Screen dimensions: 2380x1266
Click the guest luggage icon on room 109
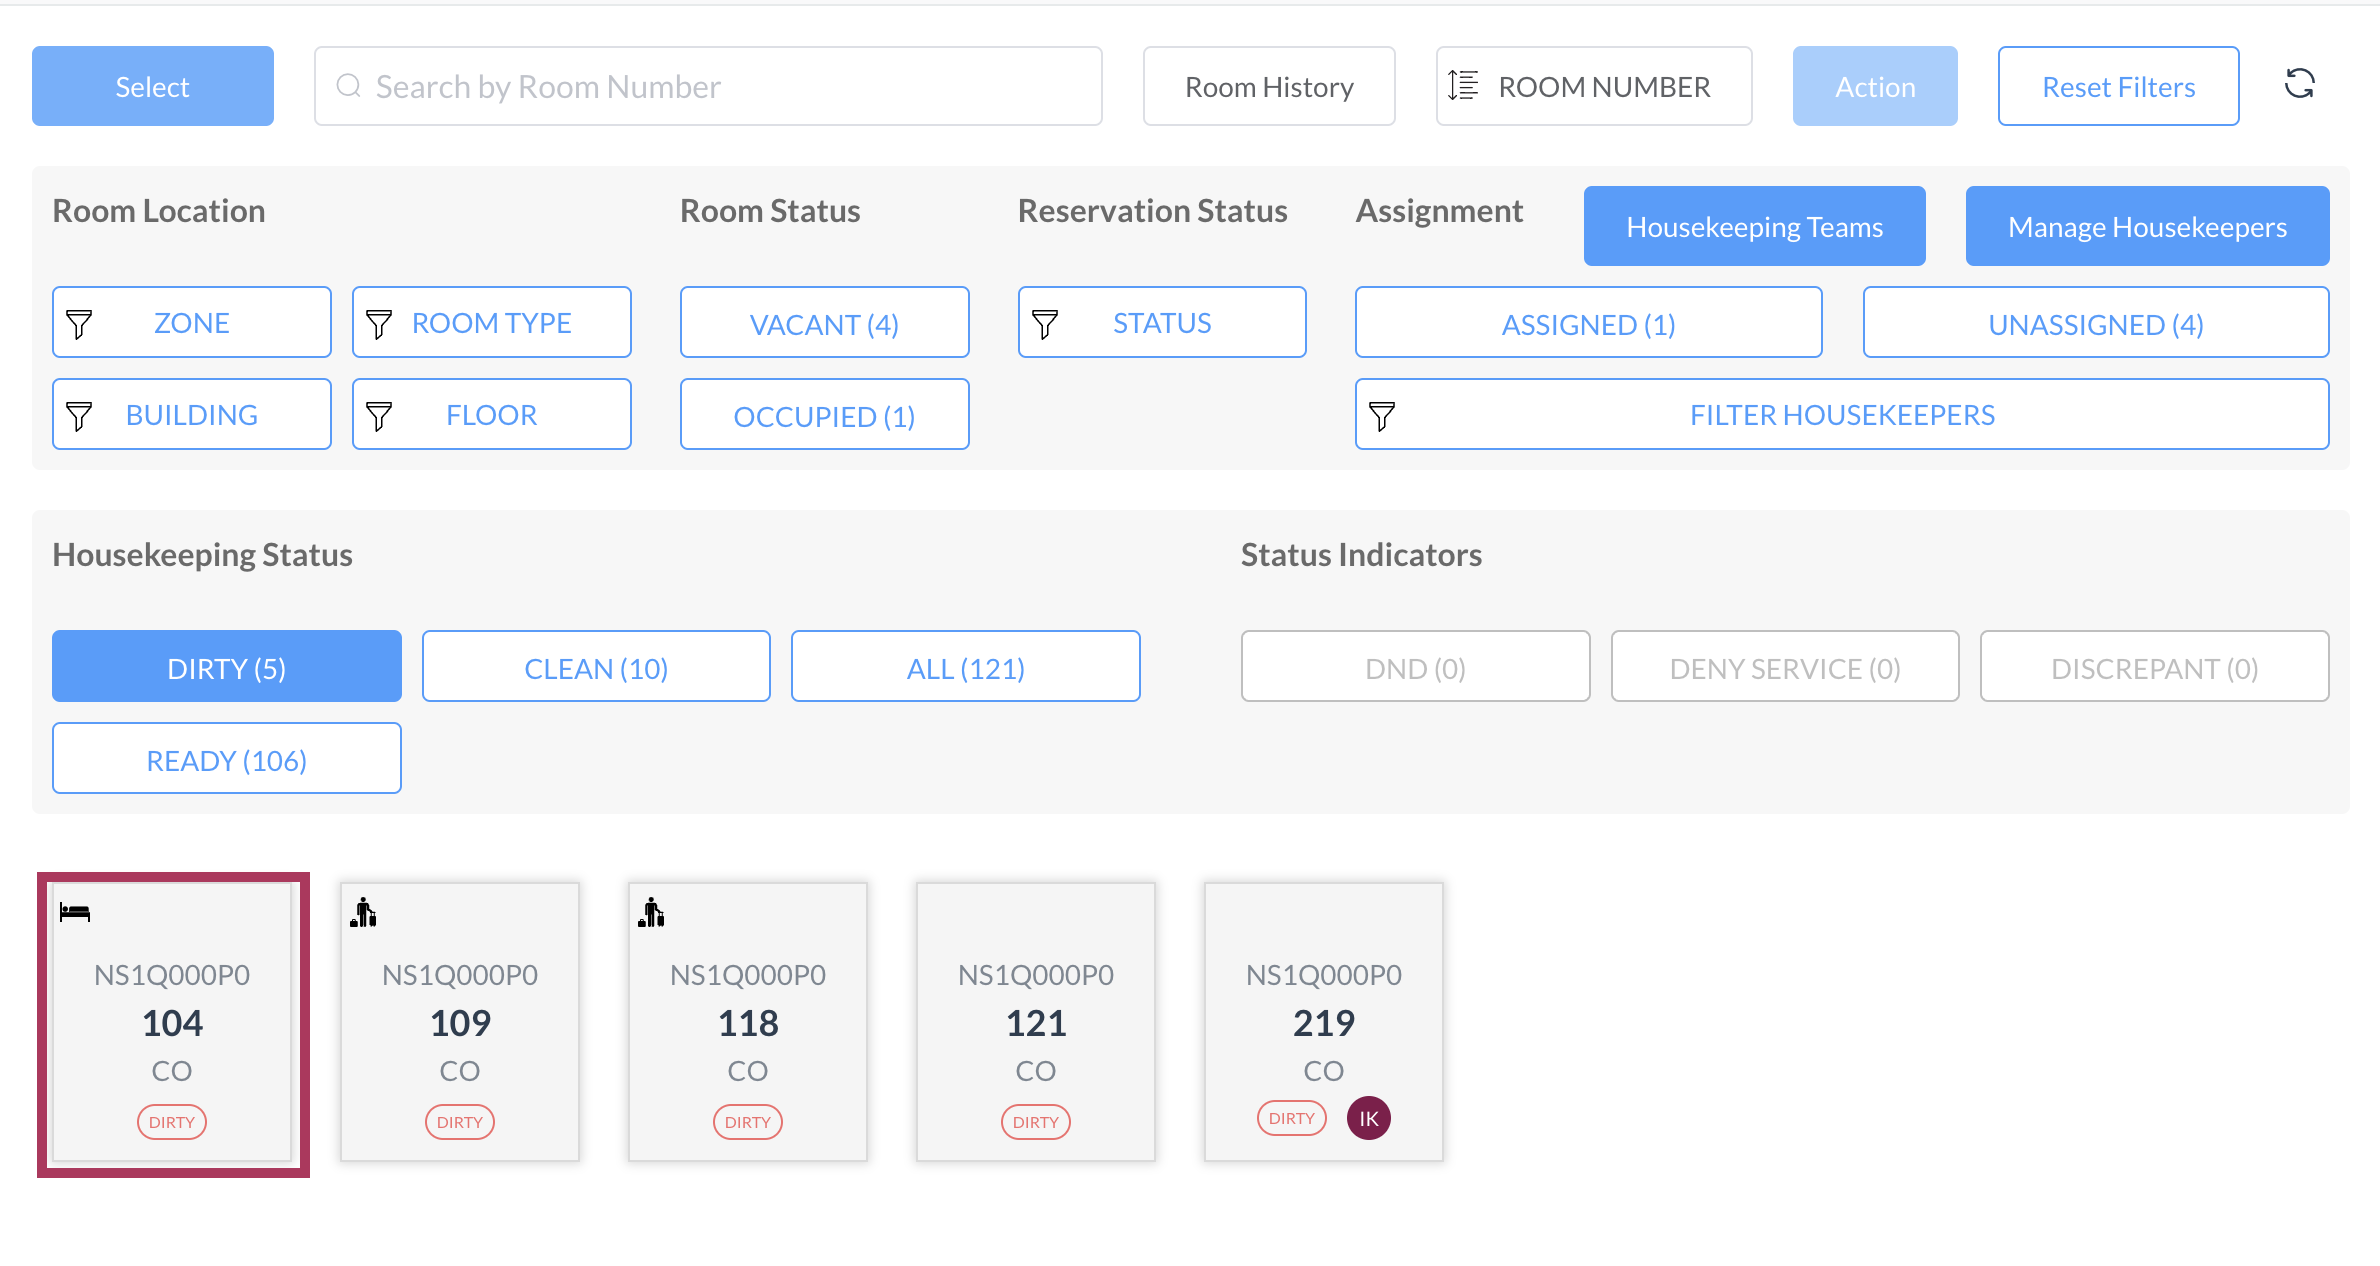pyautogui.click(x=364, y=912)
